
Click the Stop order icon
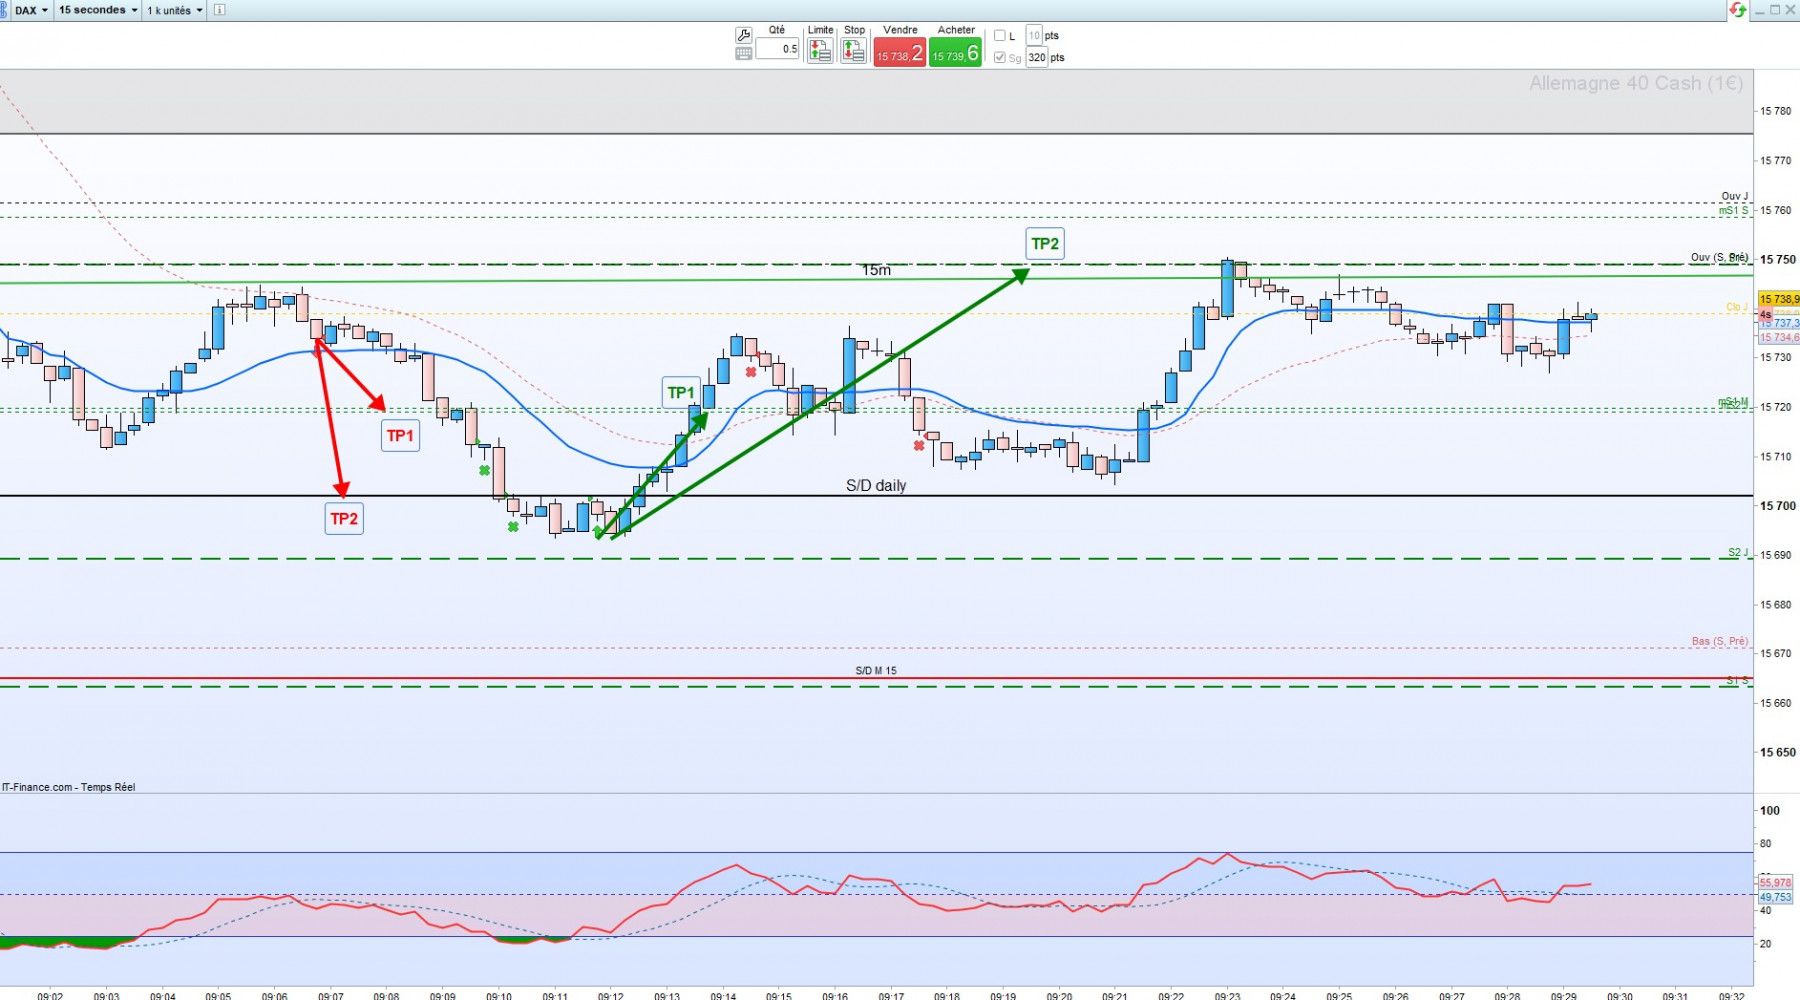853,51
